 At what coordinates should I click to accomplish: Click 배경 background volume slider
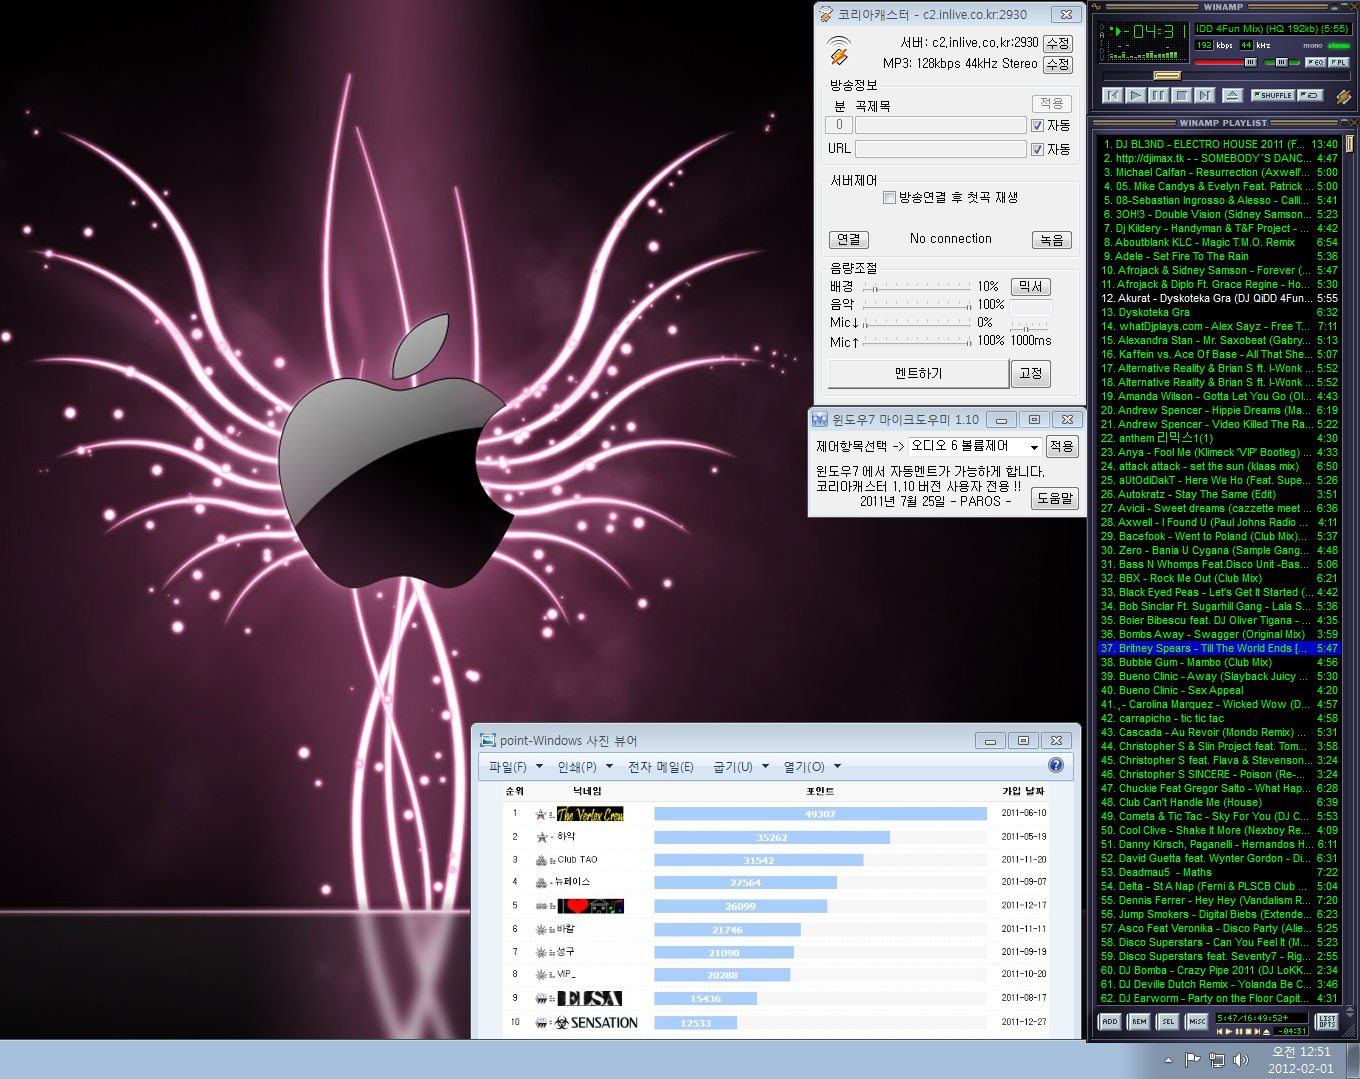tap(917, 287)
